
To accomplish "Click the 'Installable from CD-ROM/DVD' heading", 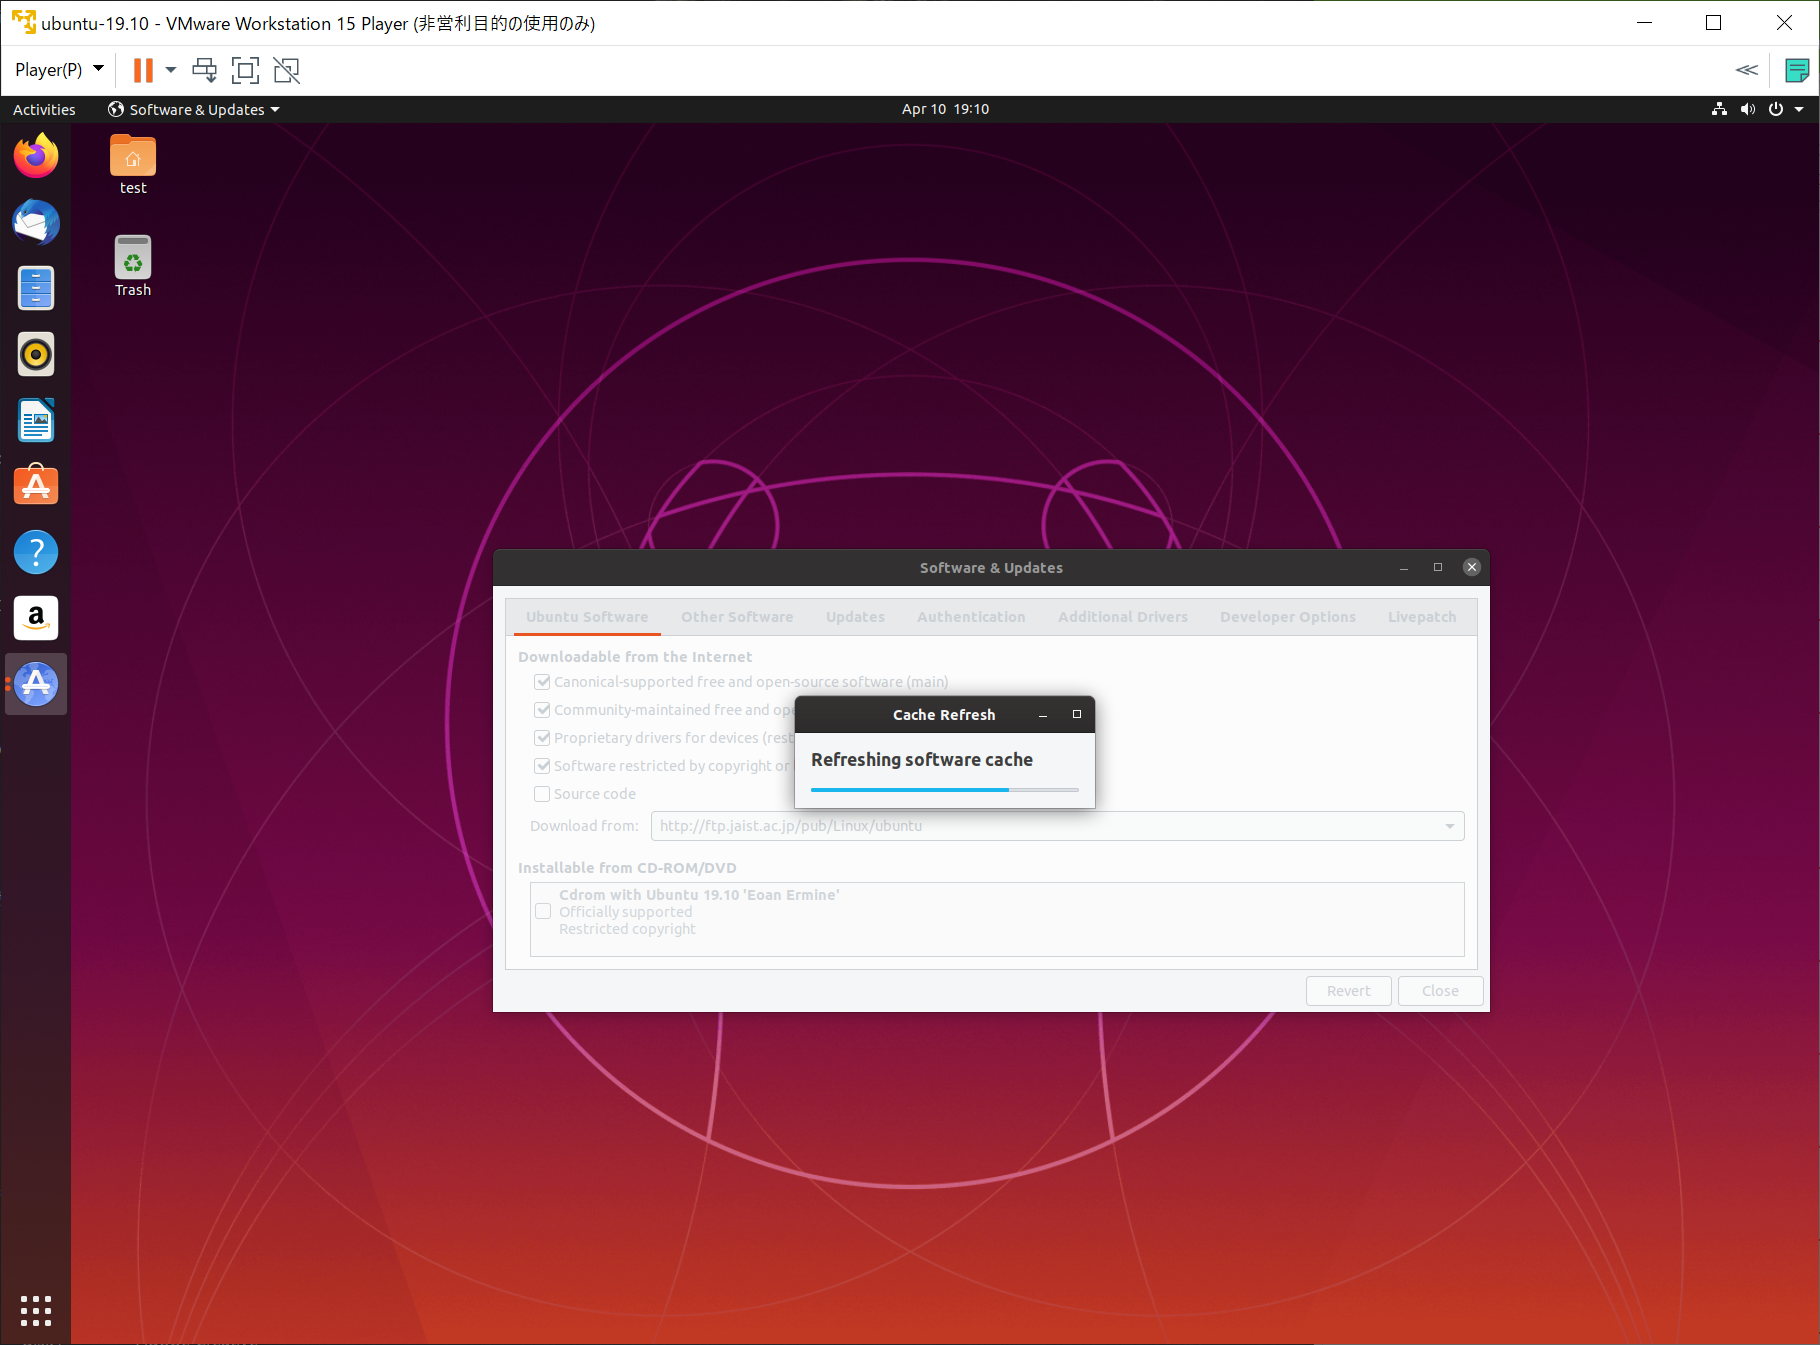I will (x=627, y=868).
